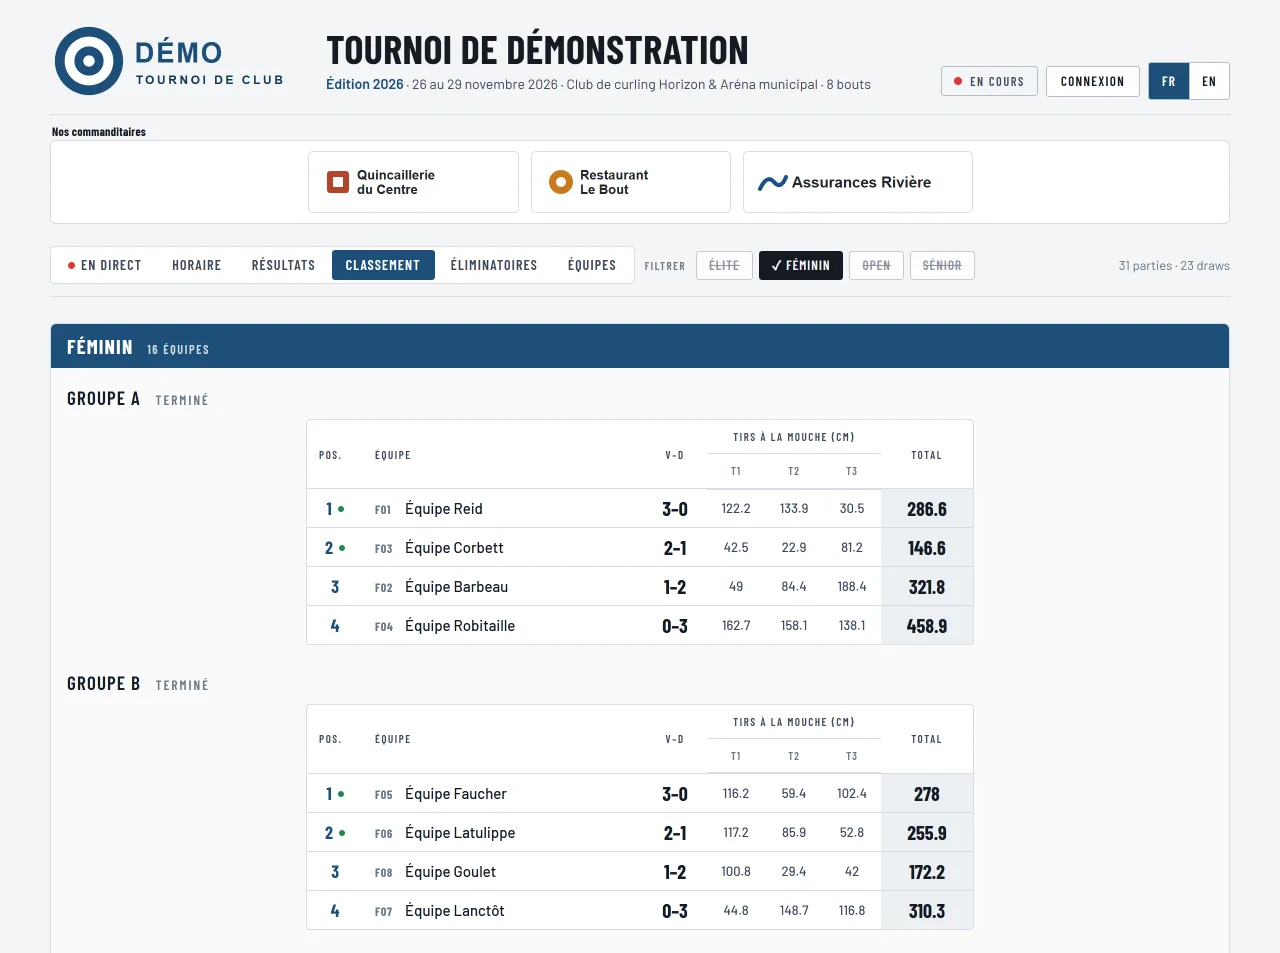Switch language to FR
The image size is (1280, 953).
[x=1169, y=81]
